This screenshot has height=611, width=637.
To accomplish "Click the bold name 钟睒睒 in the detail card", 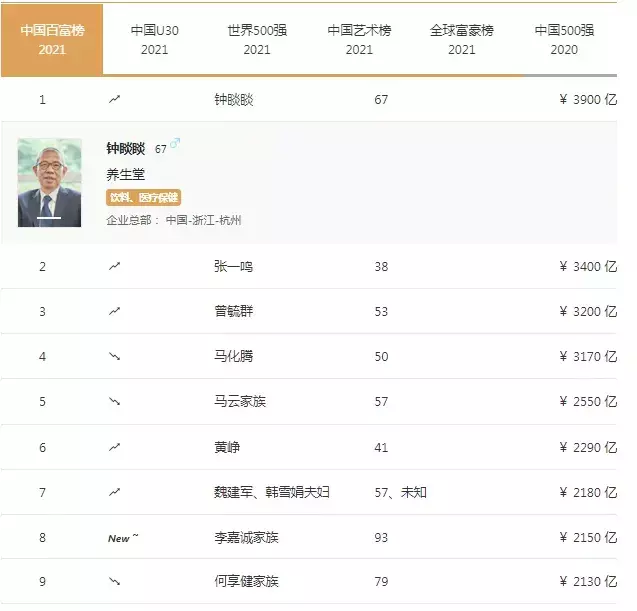I will coord(126,149).
